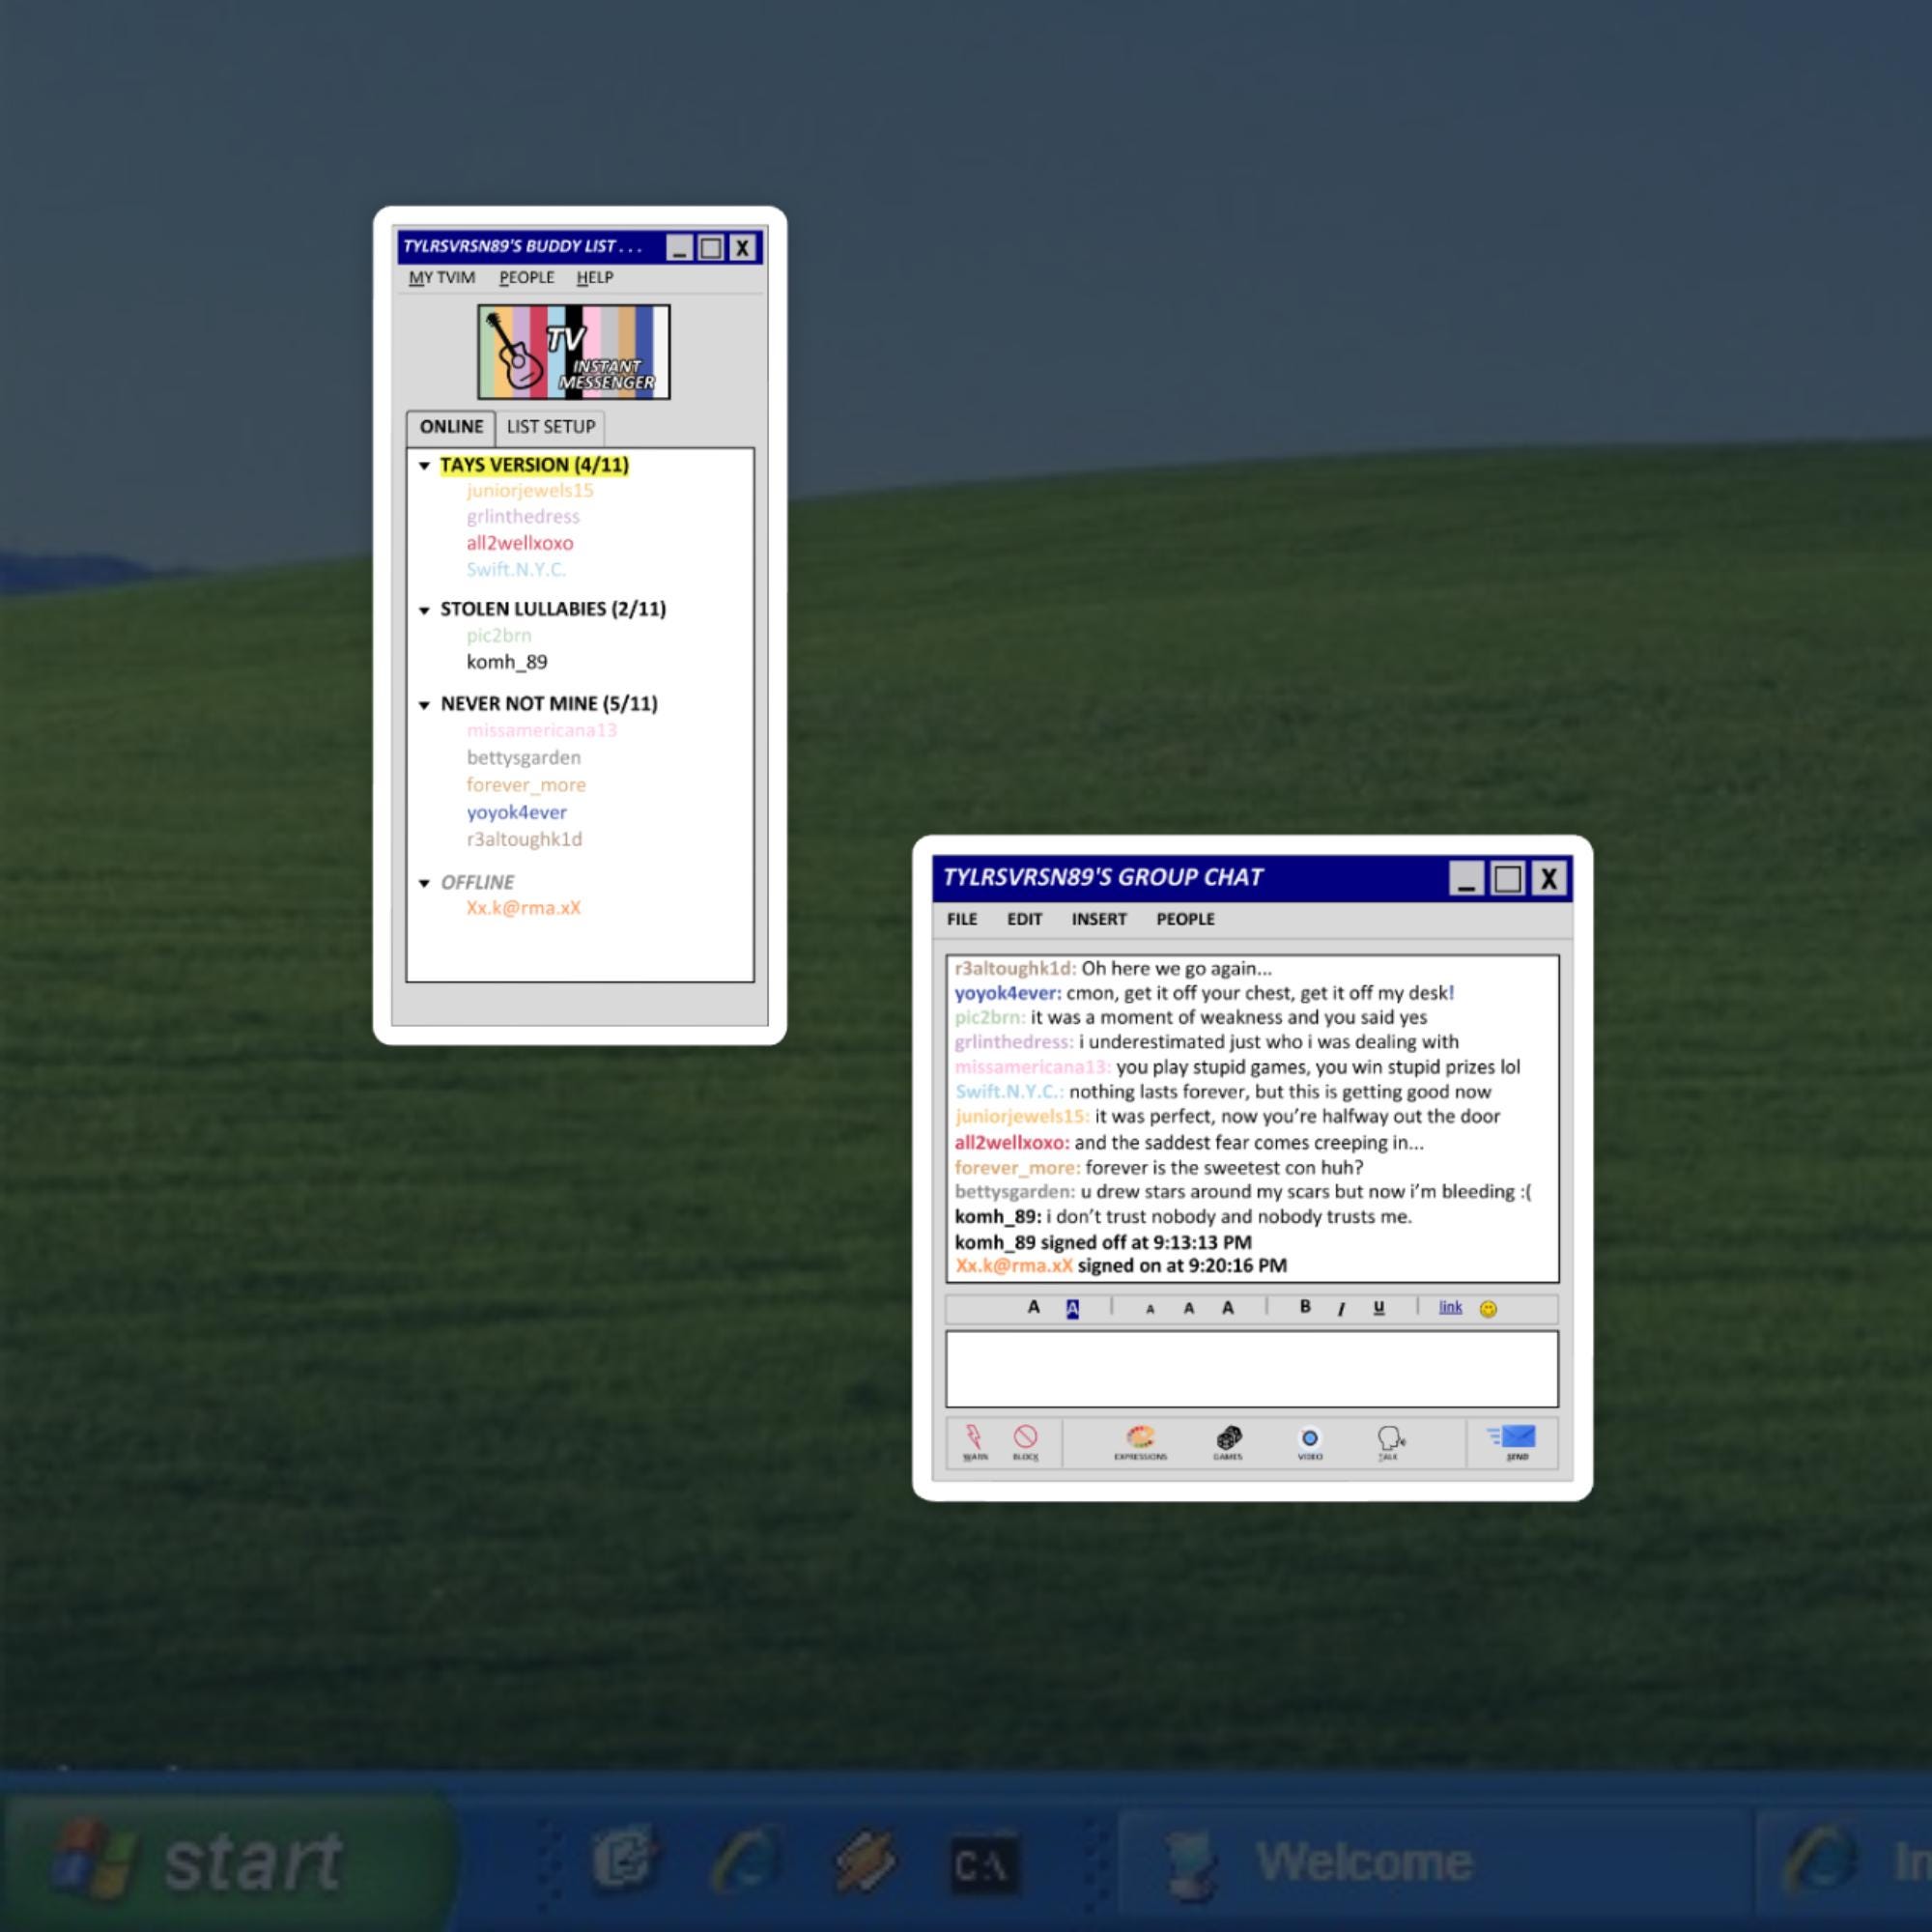This screenshot has width=1932, height=1932.
Task: Select buddy yoyok4ever in list
Action: tap(516, 812)
